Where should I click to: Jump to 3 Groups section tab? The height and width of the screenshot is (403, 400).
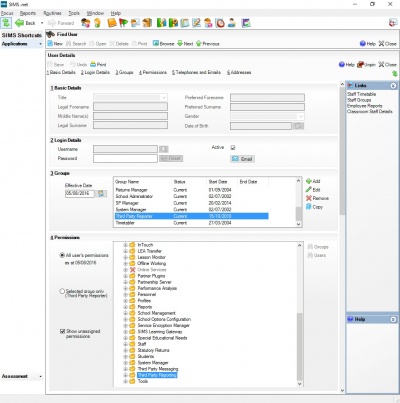tap(124, 72)
